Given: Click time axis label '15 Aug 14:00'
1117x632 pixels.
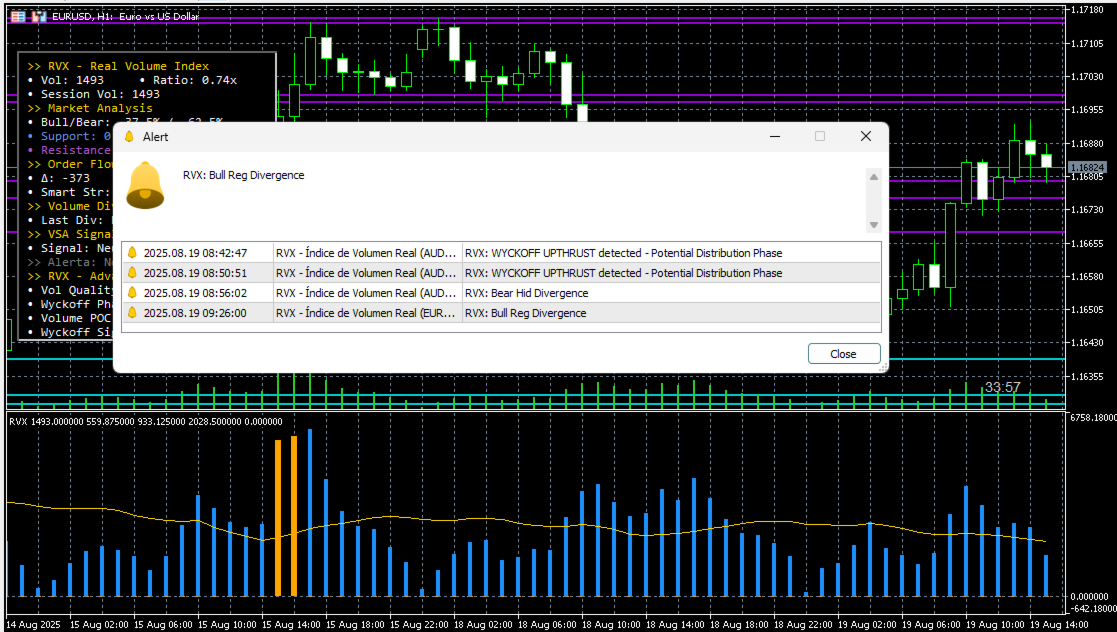Looking at the screenshot, I should coord(291,624).
